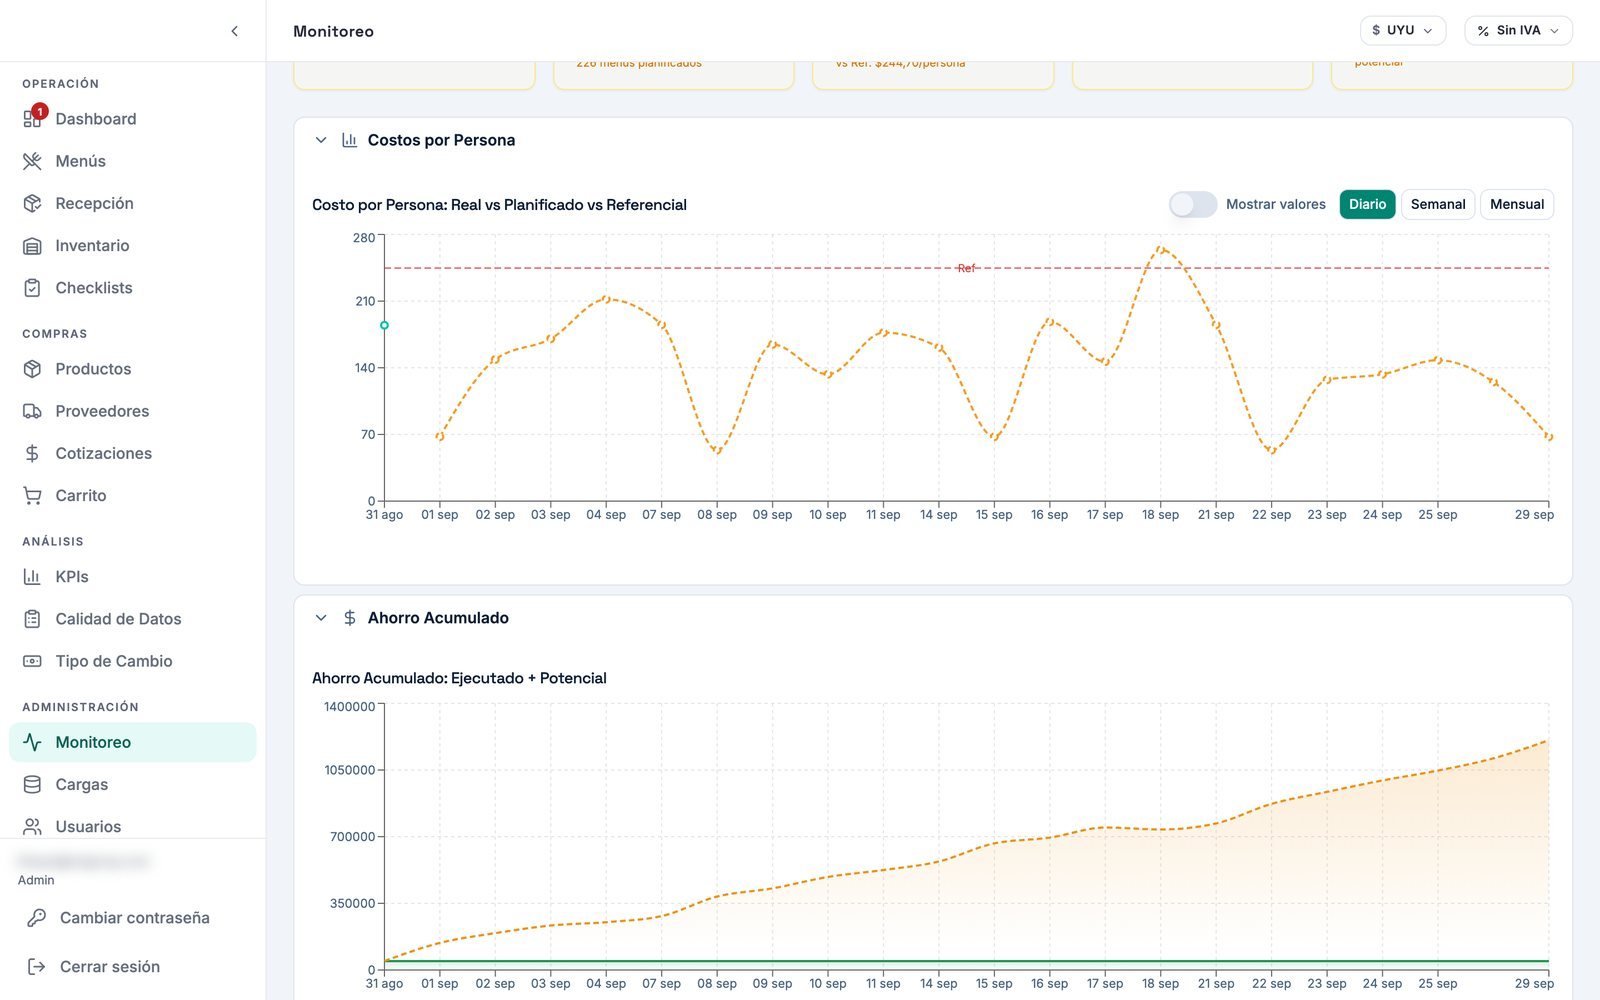Click the Recepción package icon

click(x=32, y=203)
